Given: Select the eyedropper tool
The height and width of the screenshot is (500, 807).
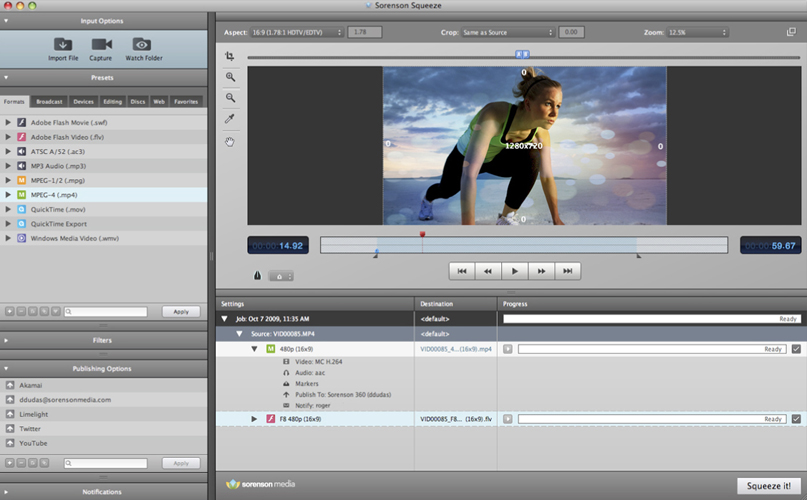Looking at the screenshot, I should (230, 119).
